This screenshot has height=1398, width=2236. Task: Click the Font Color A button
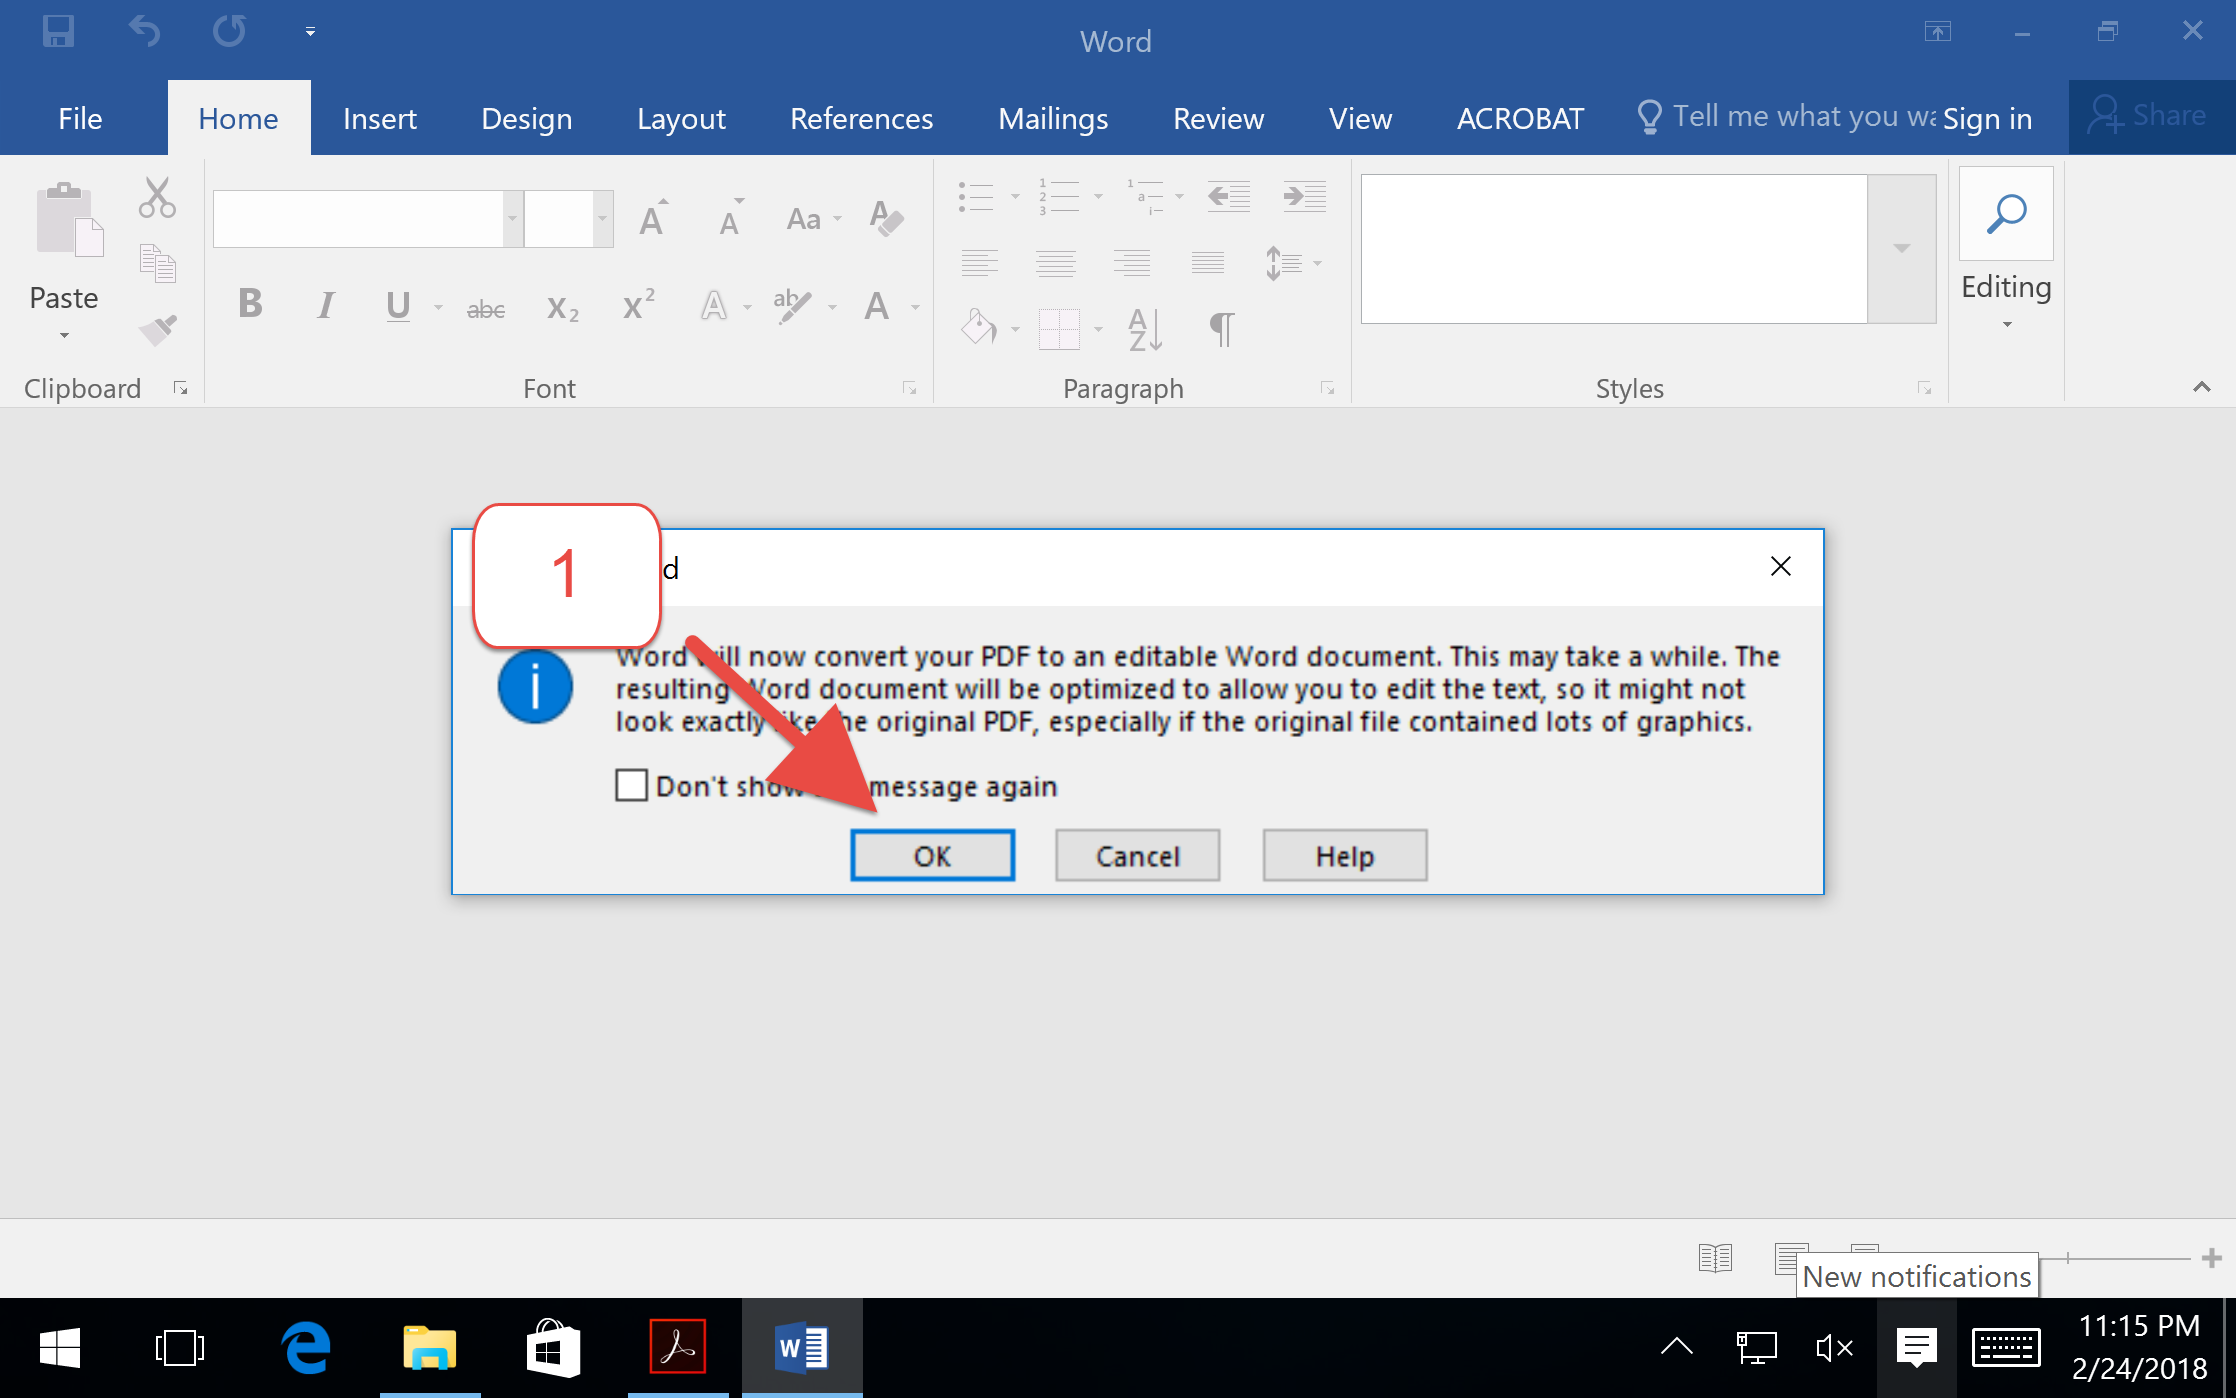(877, 305)
